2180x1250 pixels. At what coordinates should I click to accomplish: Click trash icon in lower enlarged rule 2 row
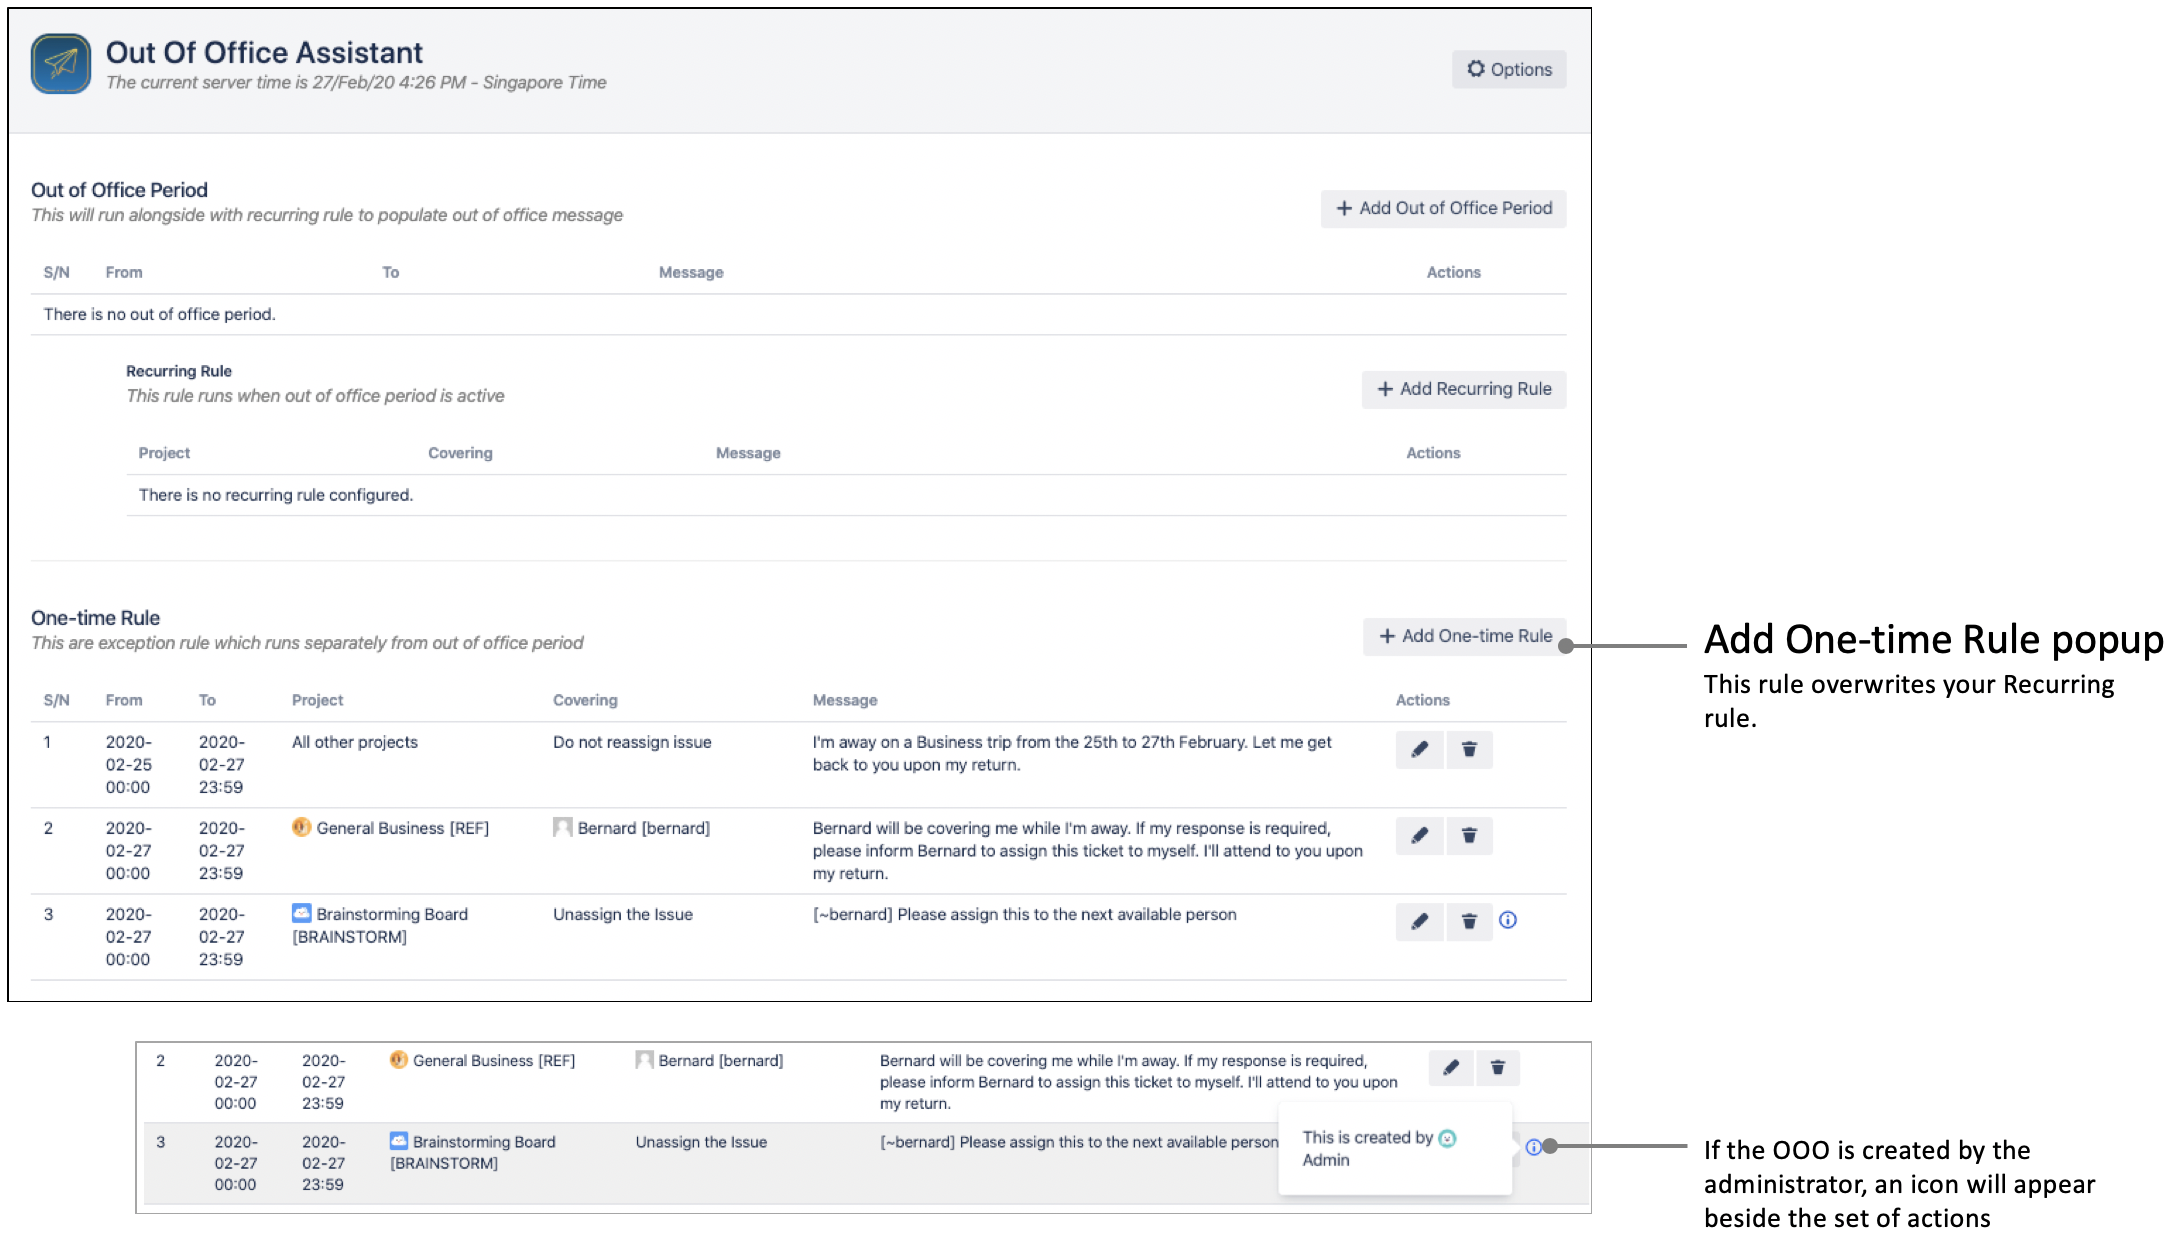point(1497,1068)
